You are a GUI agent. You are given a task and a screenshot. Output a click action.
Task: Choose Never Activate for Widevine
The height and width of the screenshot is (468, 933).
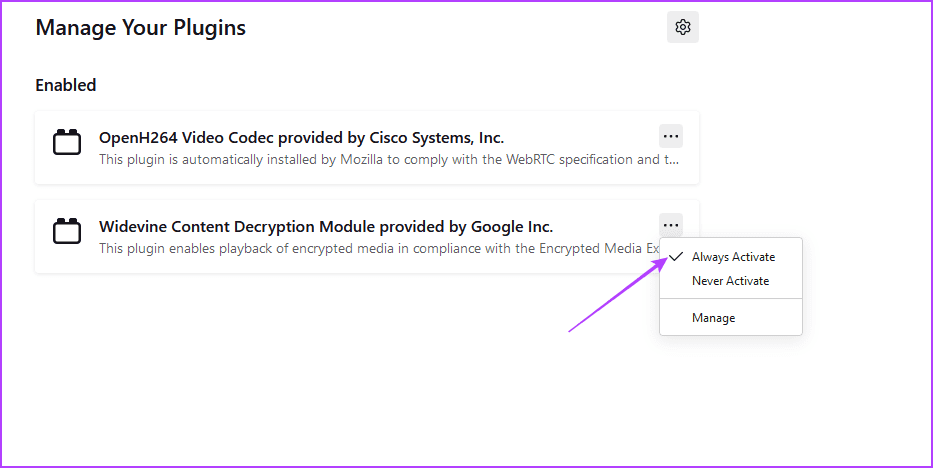click(x=730, y=281)
